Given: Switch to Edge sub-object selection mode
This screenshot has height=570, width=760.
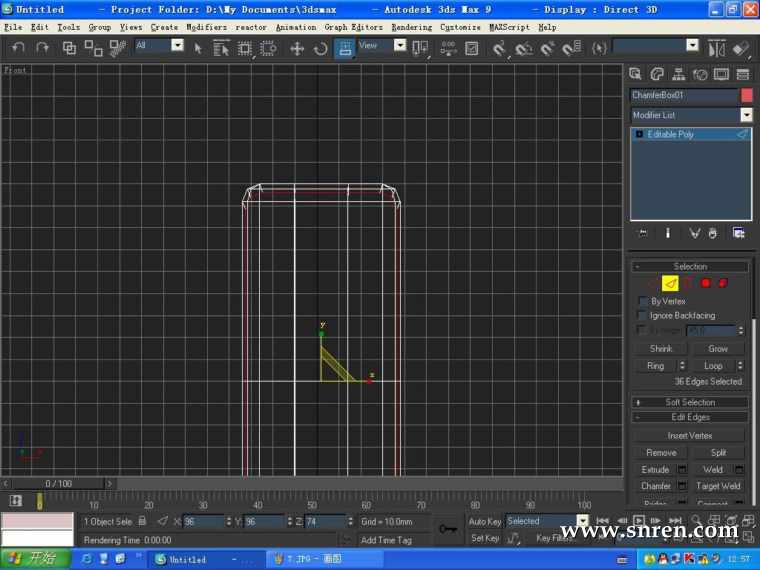Looking at the screenshot, I should click(x=670, y=283).
